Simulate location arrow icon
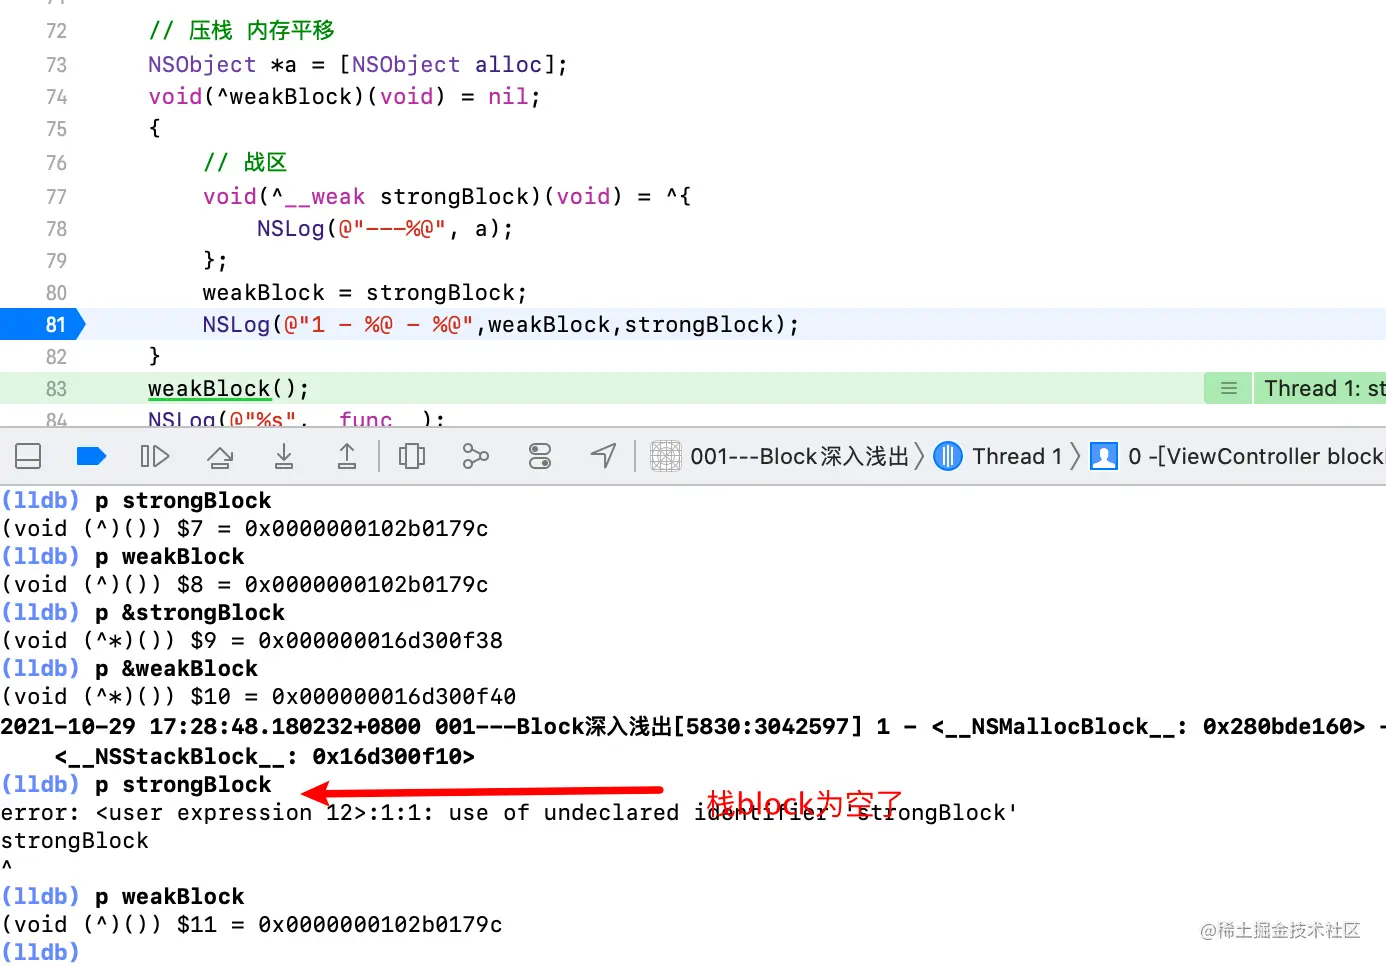 click(603, 457)
